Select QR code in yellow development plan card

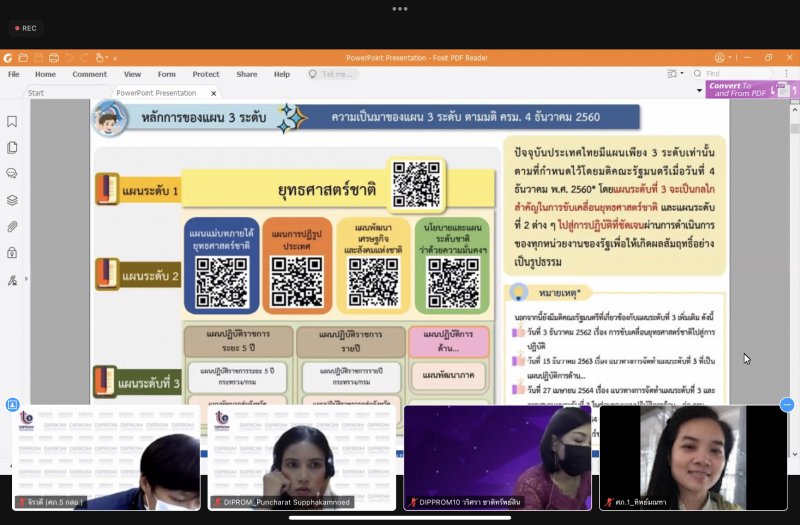pyautogui.click(x=374, y=282)
